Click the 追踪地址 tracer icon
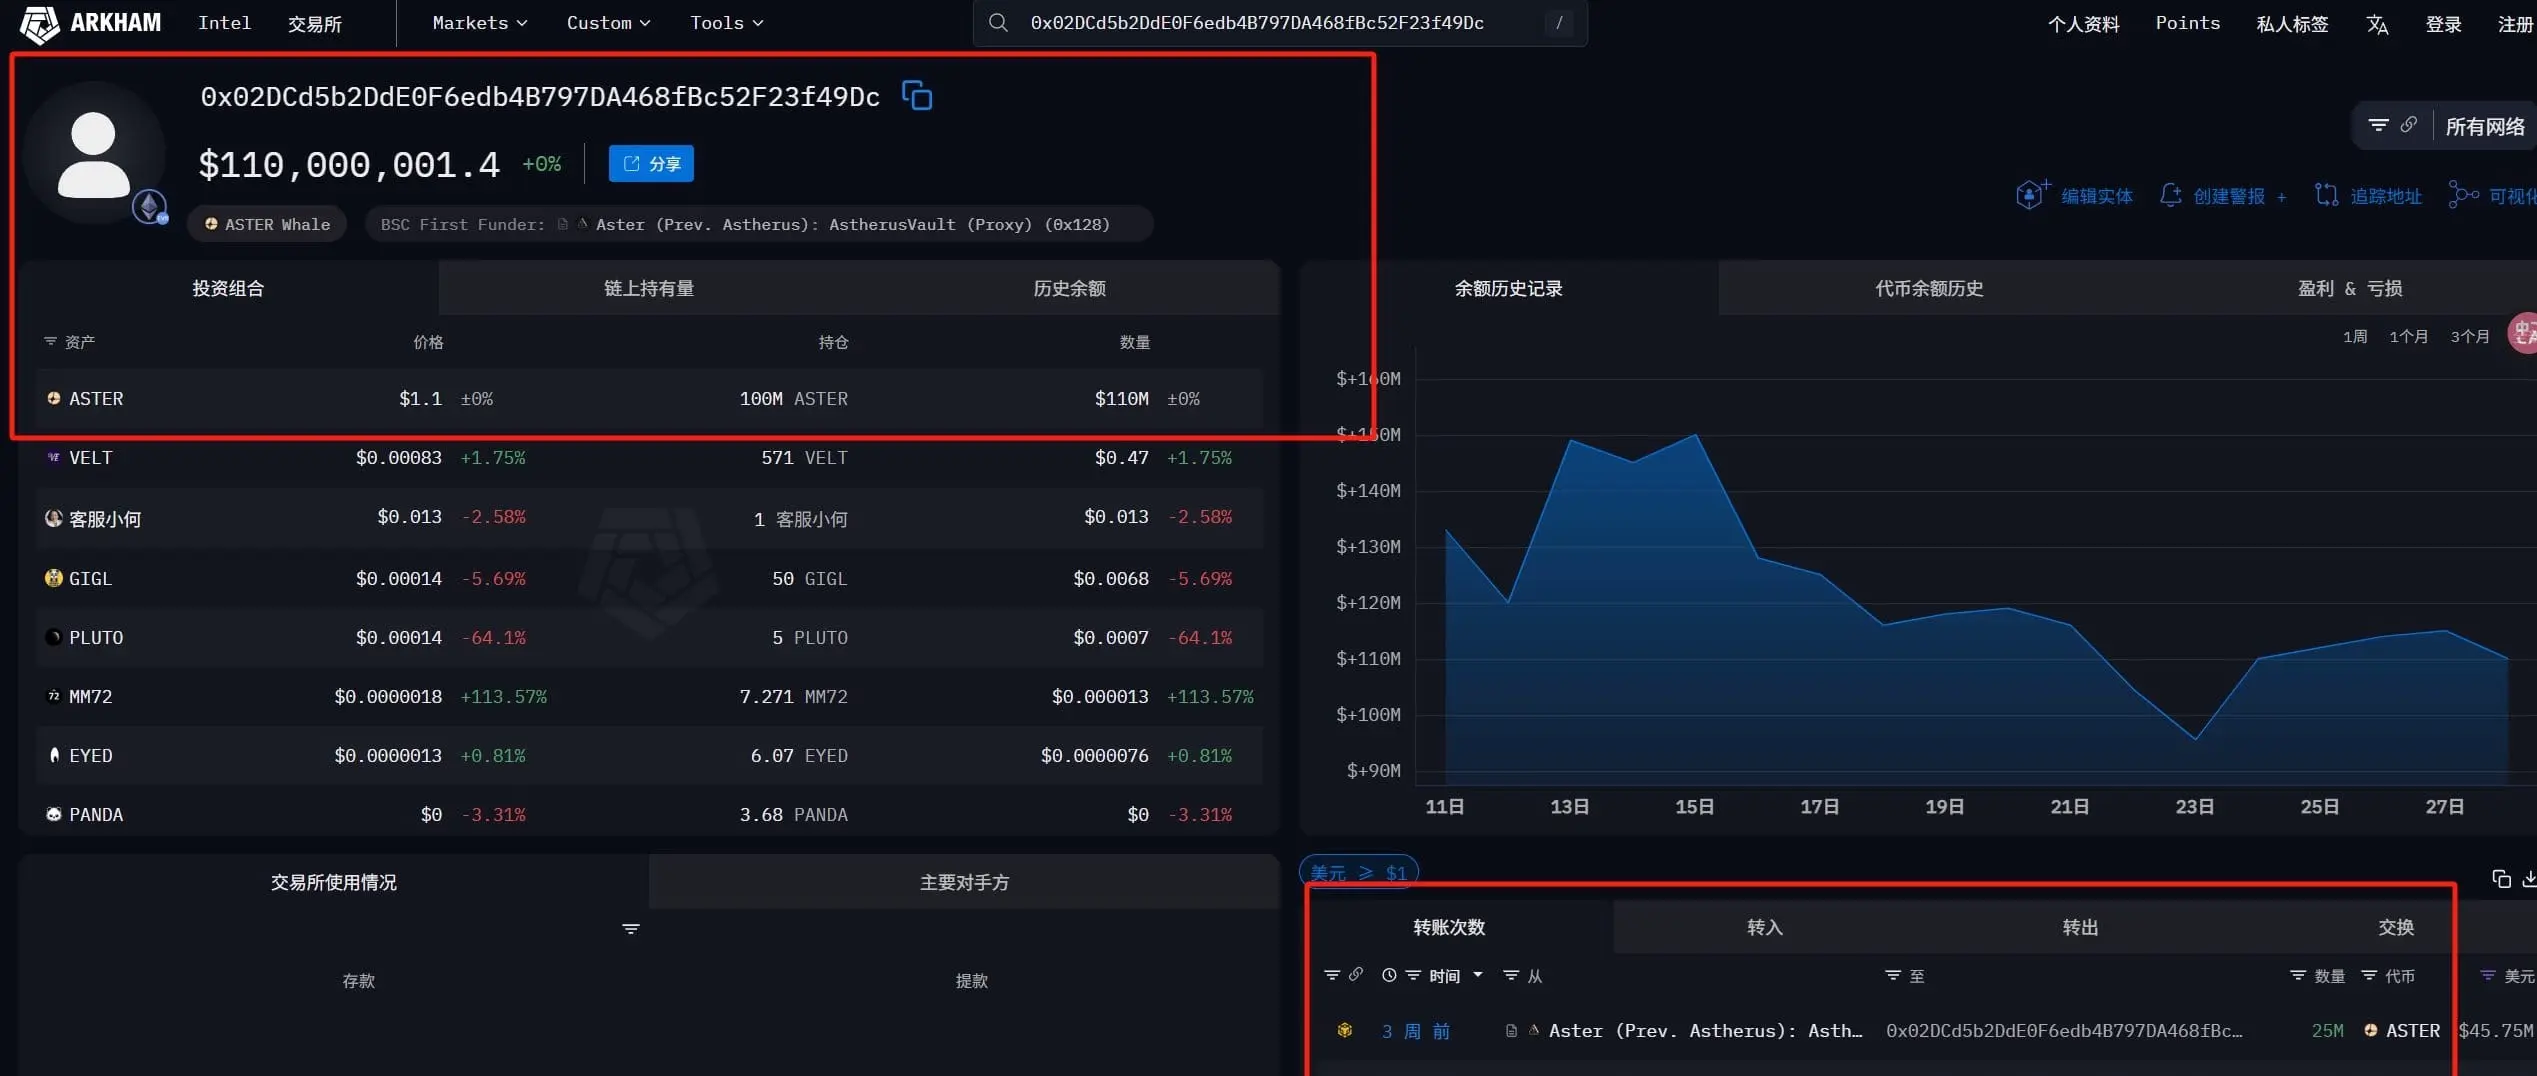The image size is (2537, 1076). click(x=2326, y=195)
